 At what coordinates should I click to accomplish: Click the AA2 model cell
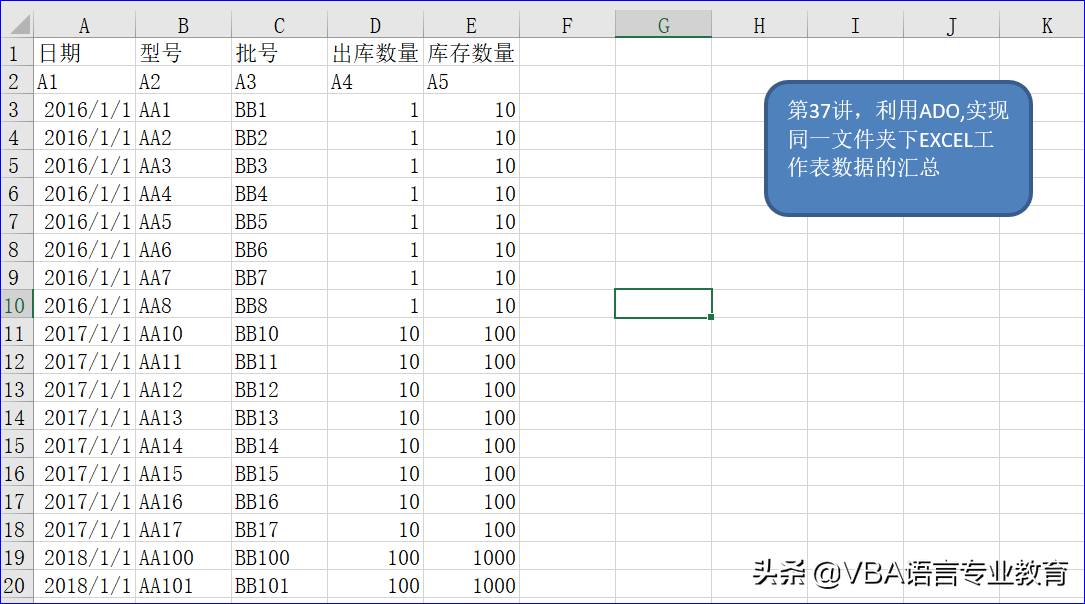pyautogui.click(x=183, y=137)
